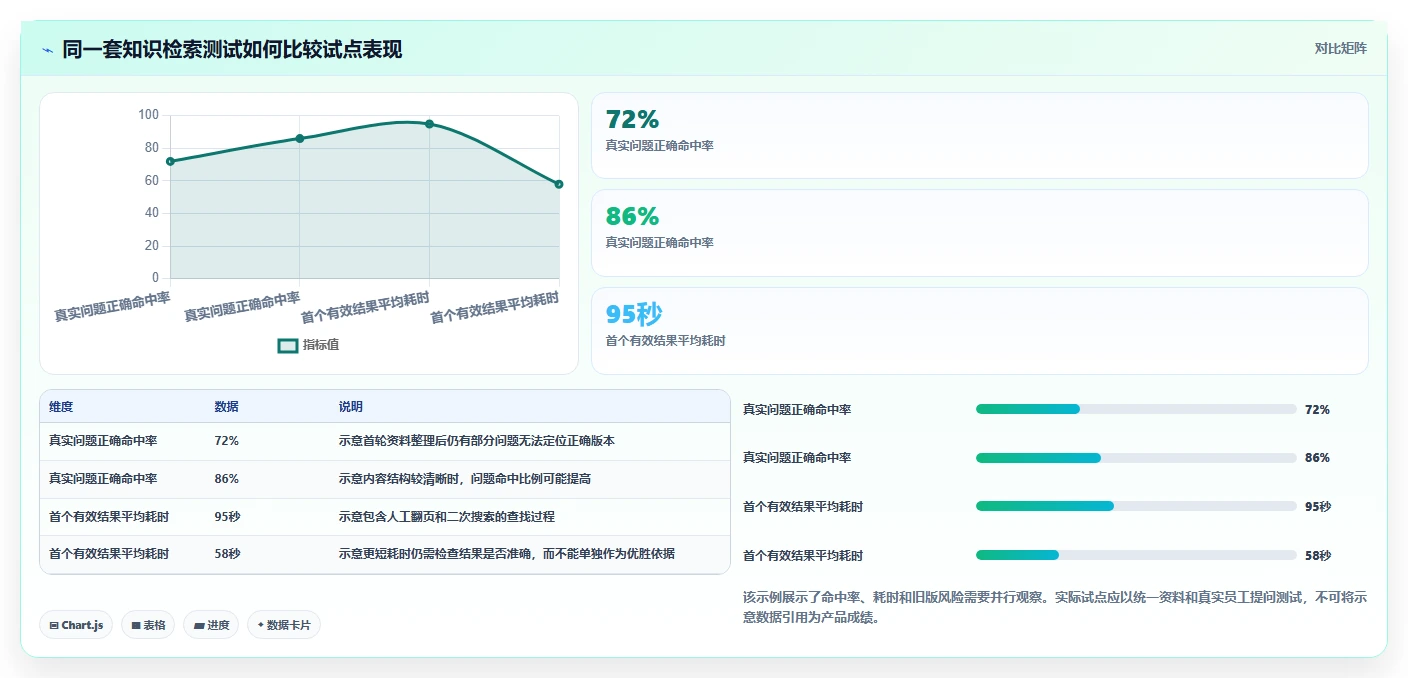Click the 72% value right of the progress bar
The height and width of the screenshot is (678, 1408).
[1318, 410]
